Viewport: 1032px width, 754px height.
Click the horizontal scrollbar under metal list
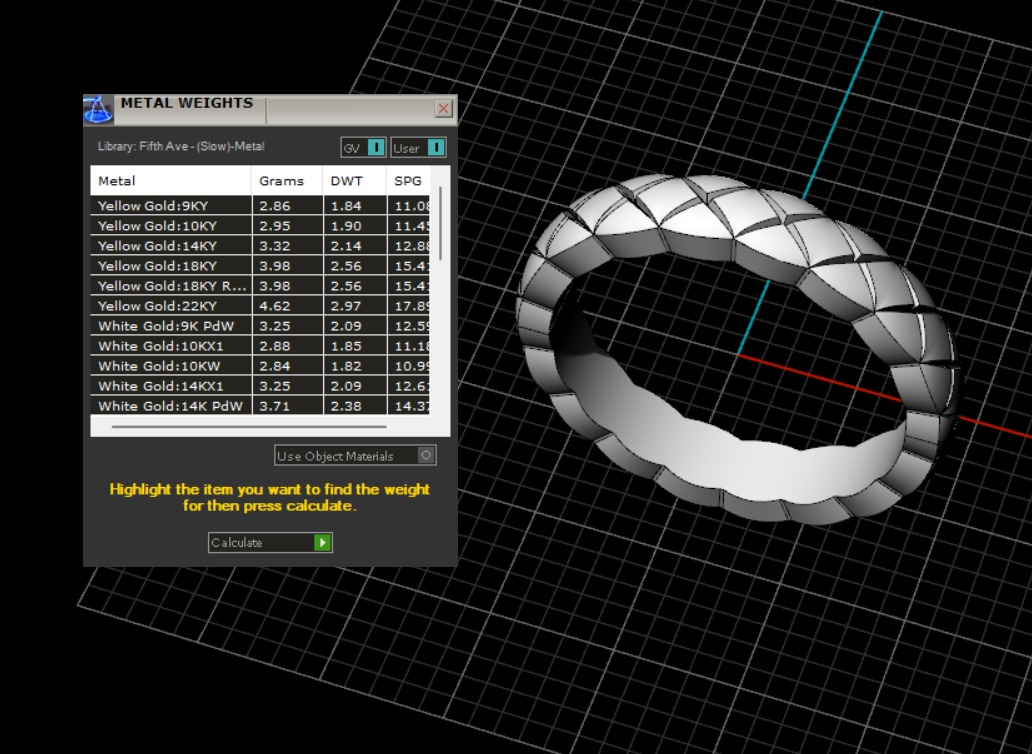(x=249, y=427)
